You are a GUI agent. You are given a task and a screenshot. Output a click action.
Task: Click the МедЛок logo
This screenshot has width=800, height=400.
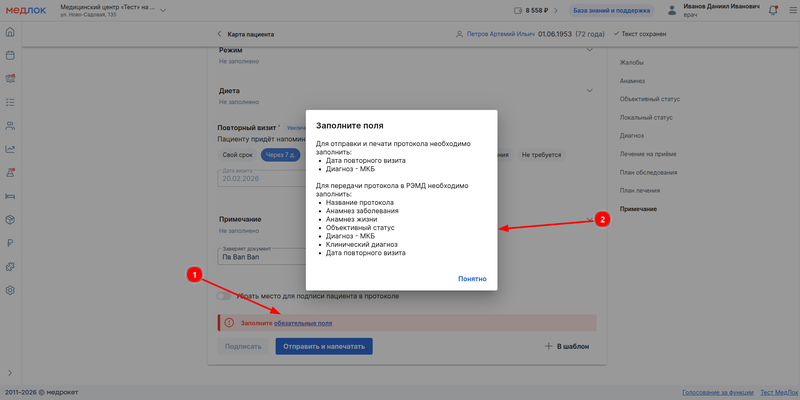26,10
